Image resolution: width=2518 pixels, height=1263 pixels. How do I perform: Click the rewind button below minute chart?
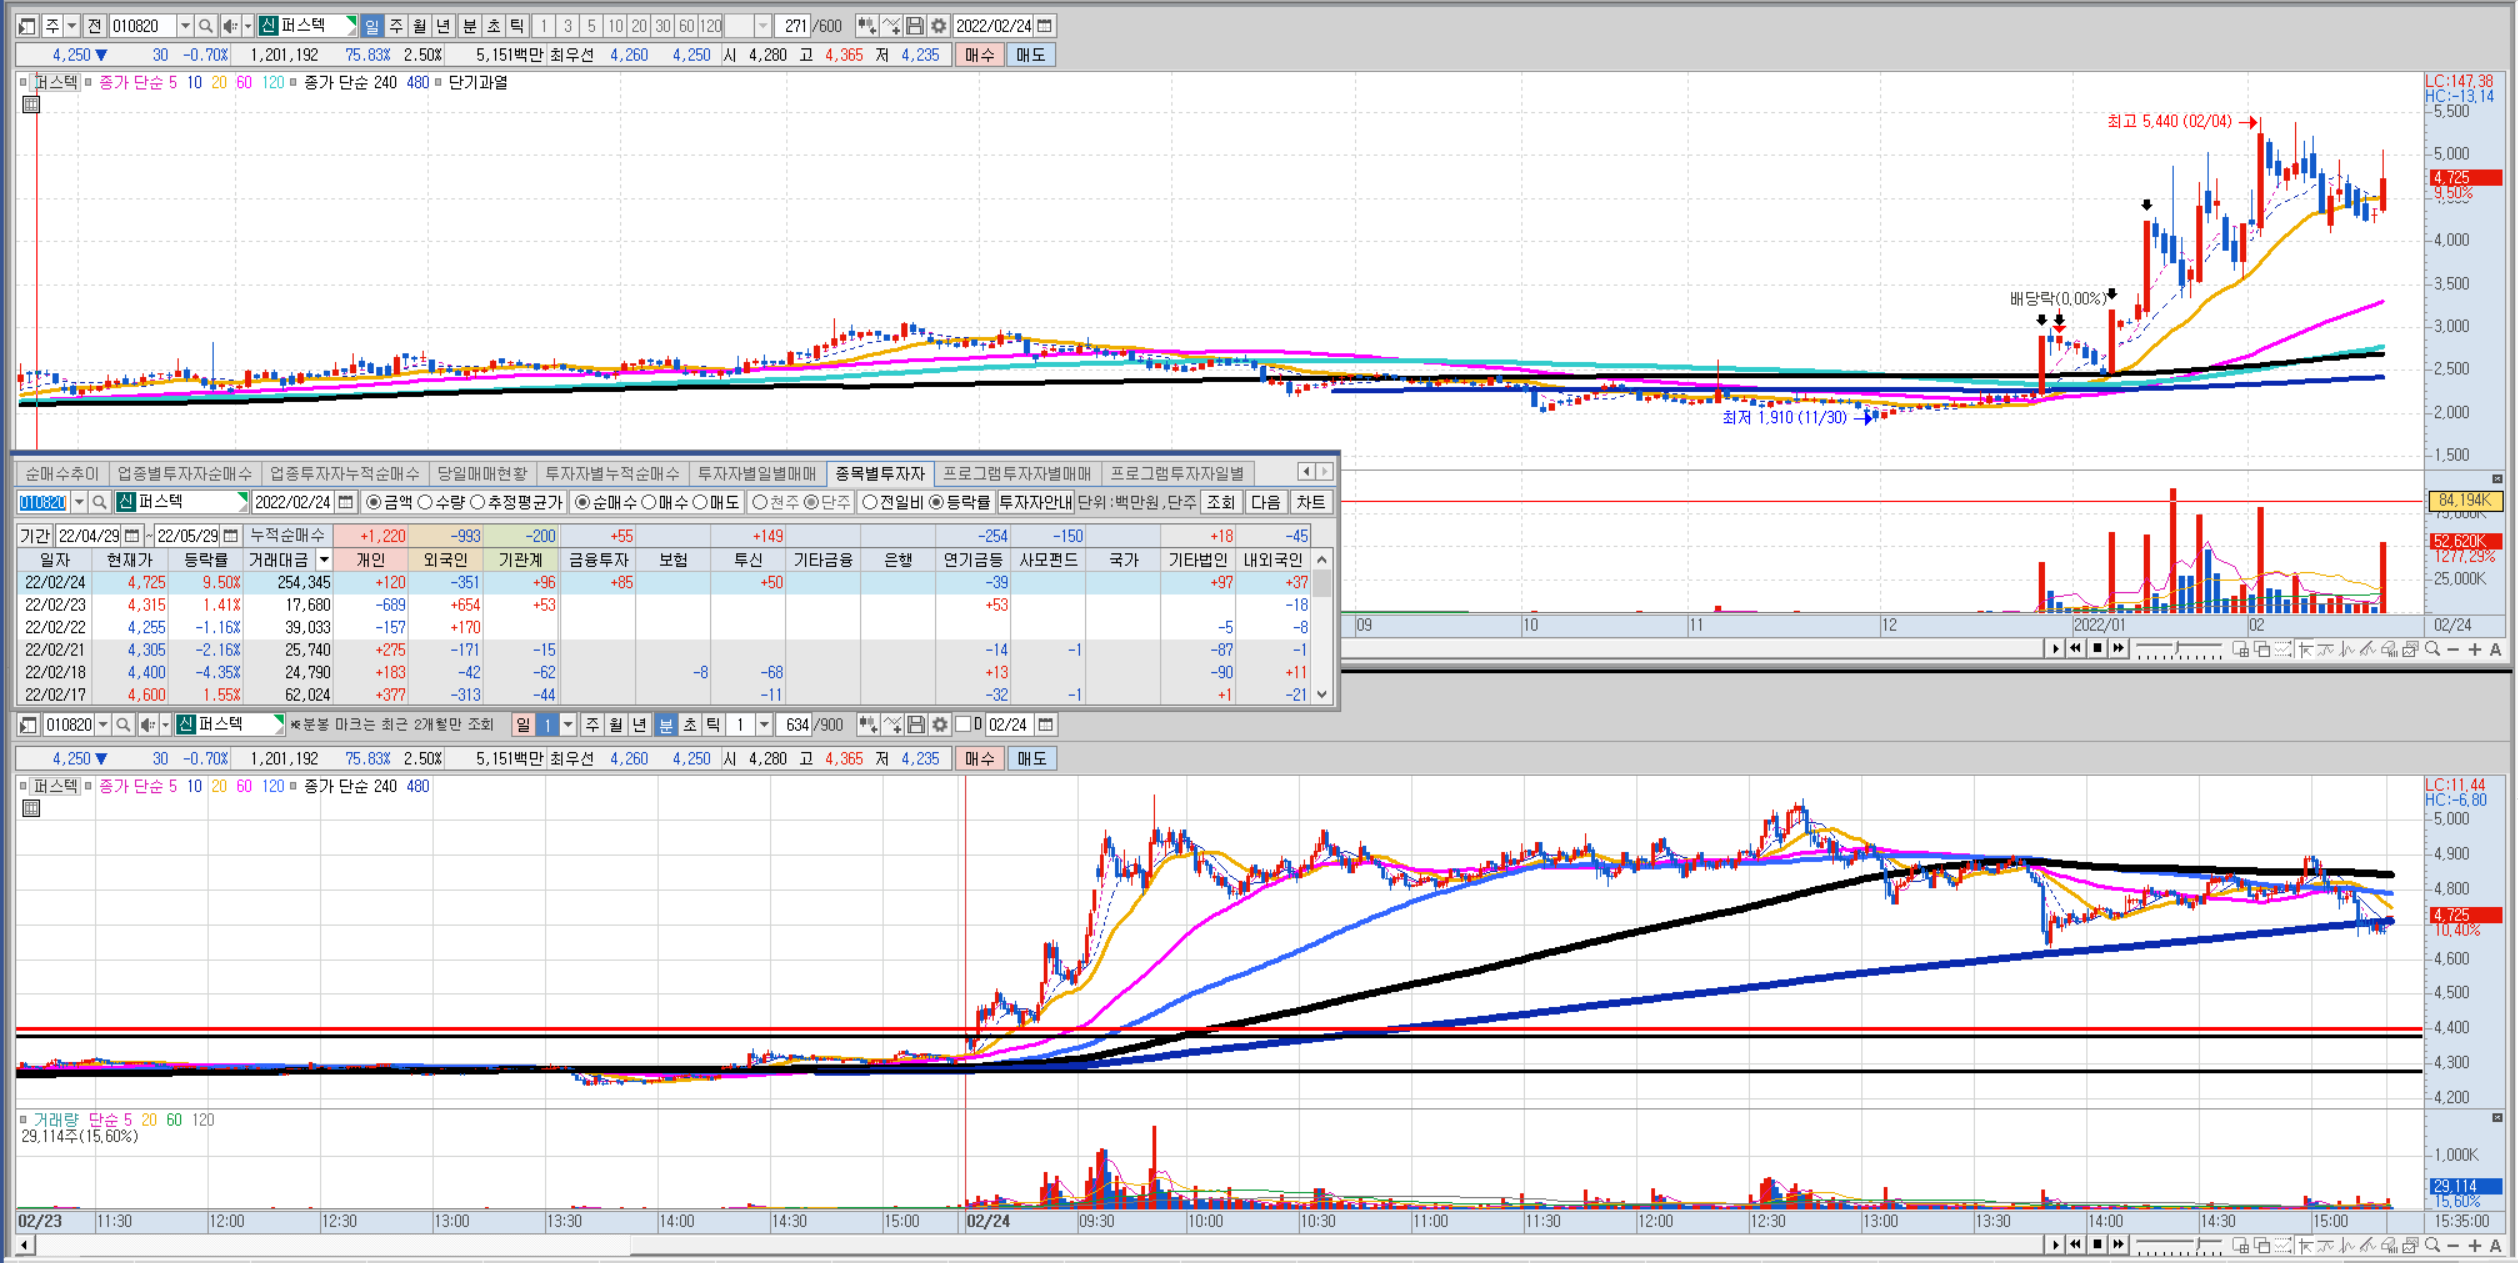click(x=2076, y=1244)
